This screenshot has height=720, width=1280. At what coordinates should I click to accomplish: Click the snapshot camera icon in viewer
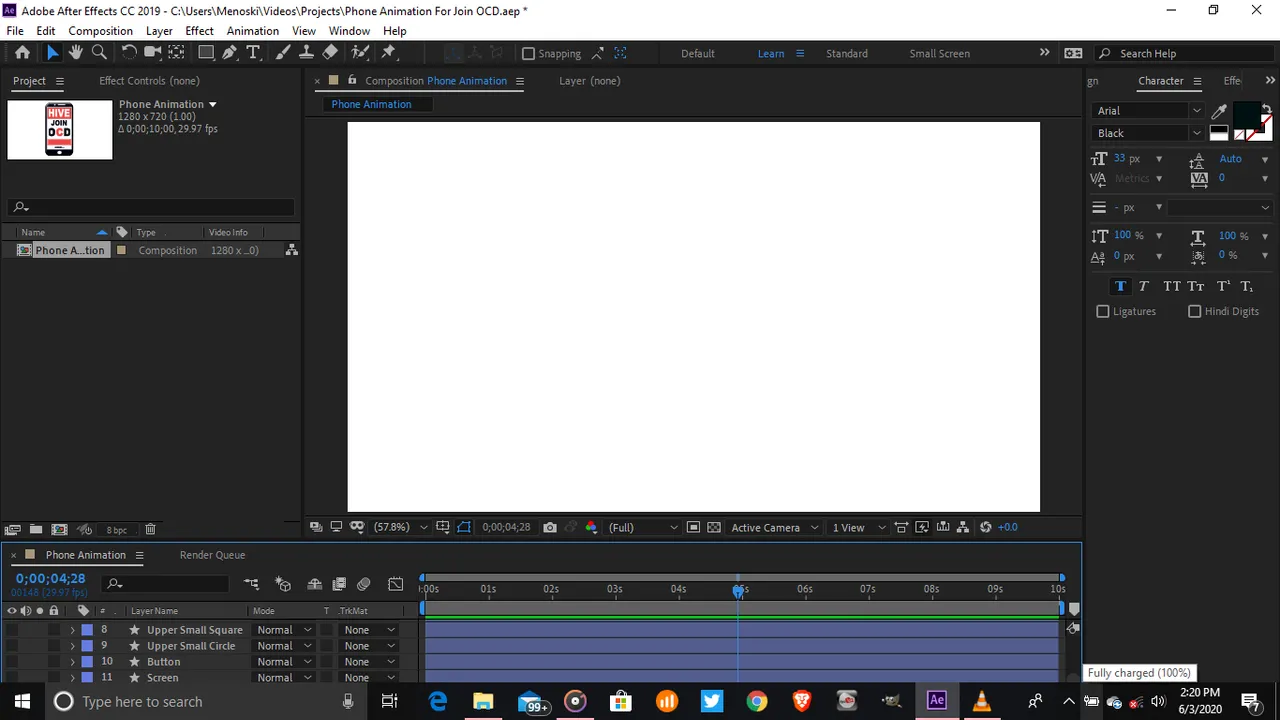550,527
